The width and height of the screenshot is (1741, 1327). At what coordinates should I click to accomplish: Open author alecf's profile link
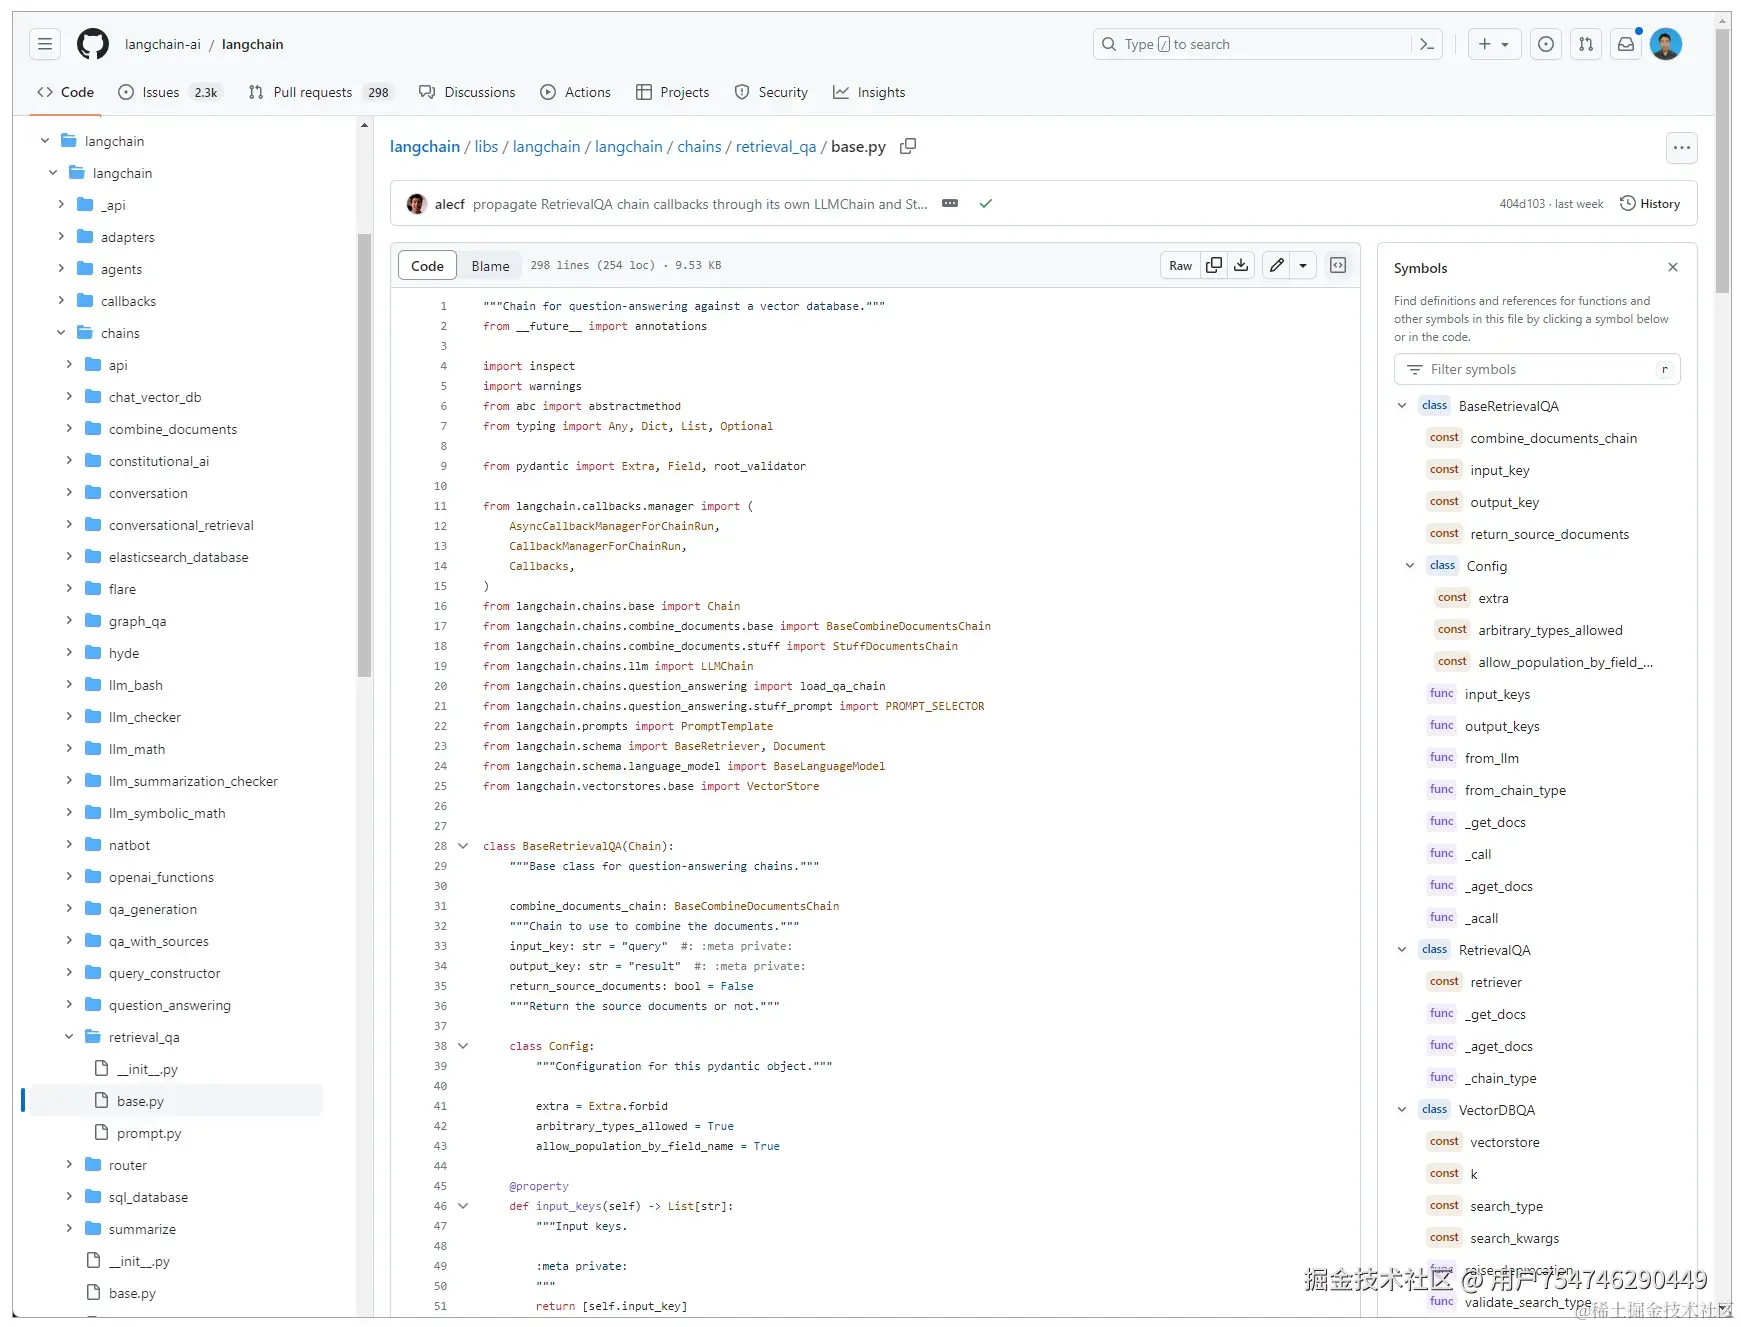coord(450,204)
